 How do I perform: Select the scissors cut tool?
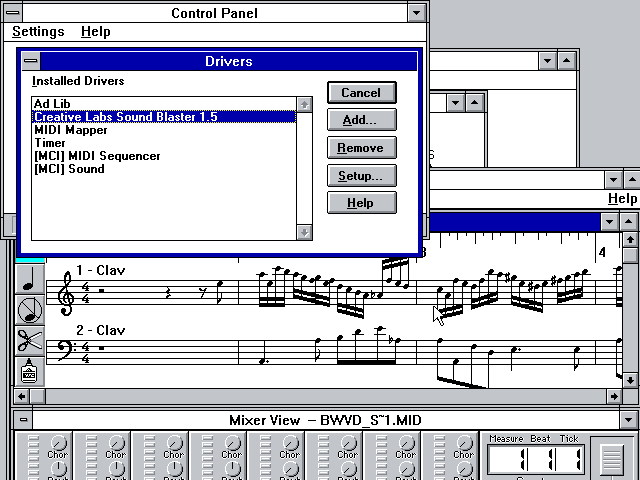[30, 341]
